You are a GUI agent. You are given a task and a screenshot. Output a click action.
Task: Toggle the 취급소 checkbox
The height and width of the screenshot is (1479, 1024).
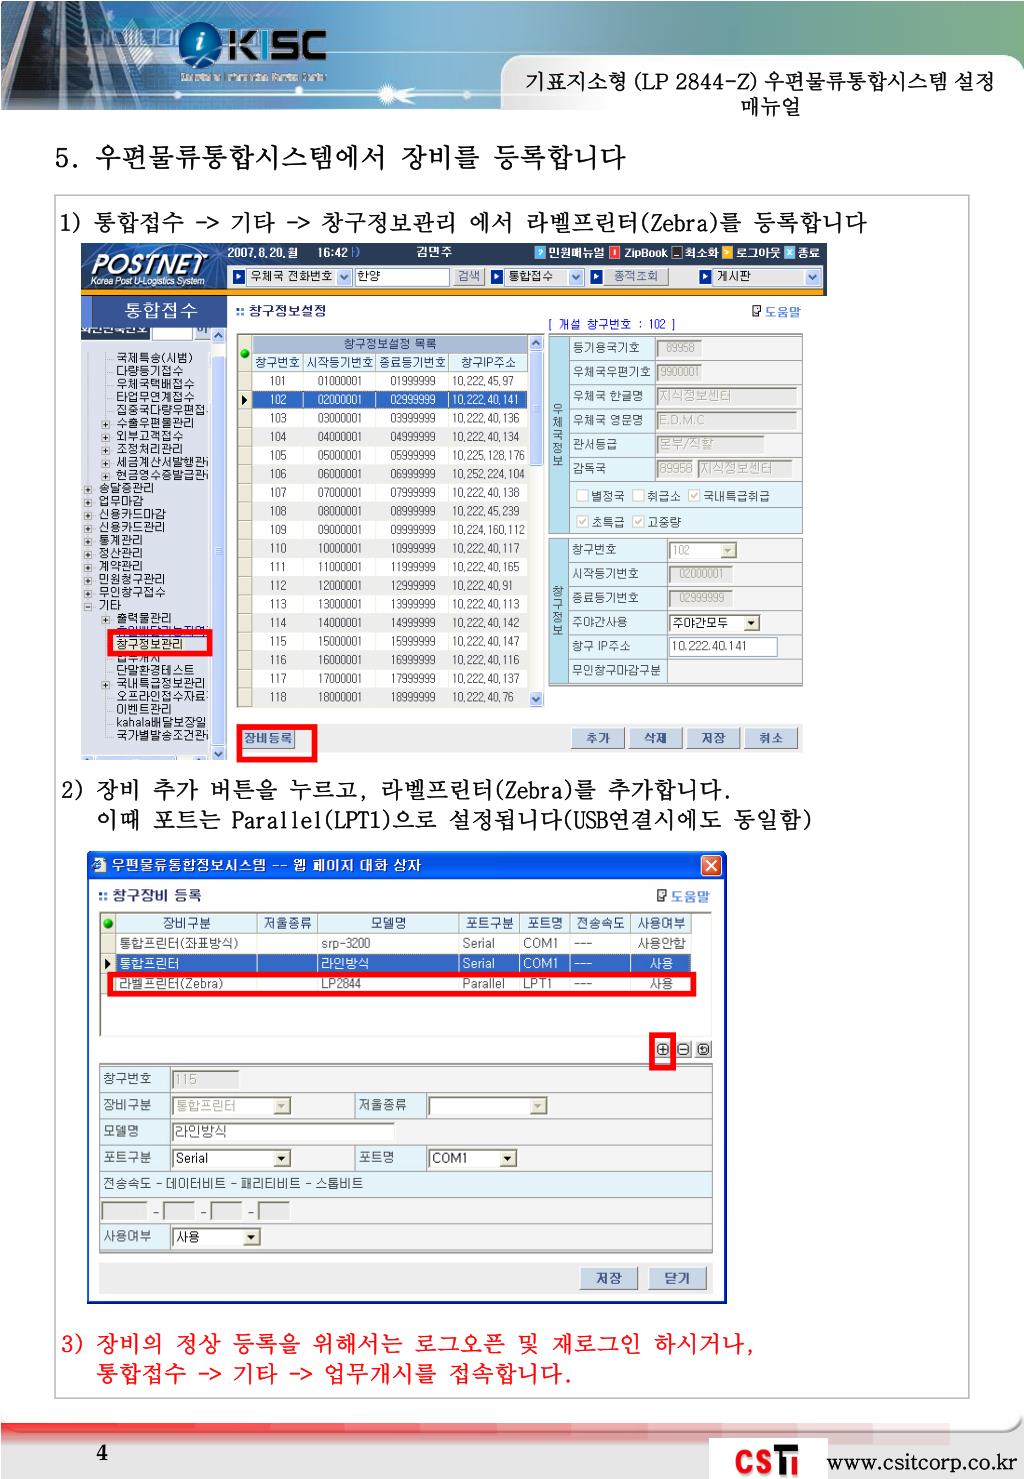click(x=638, y=496)
